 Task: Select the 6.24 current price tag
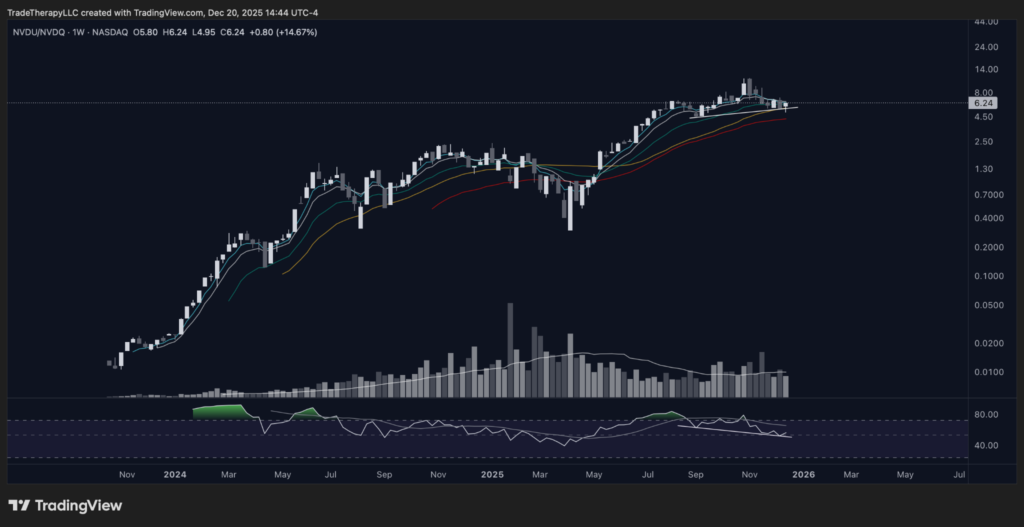click(x=982, y=103)
